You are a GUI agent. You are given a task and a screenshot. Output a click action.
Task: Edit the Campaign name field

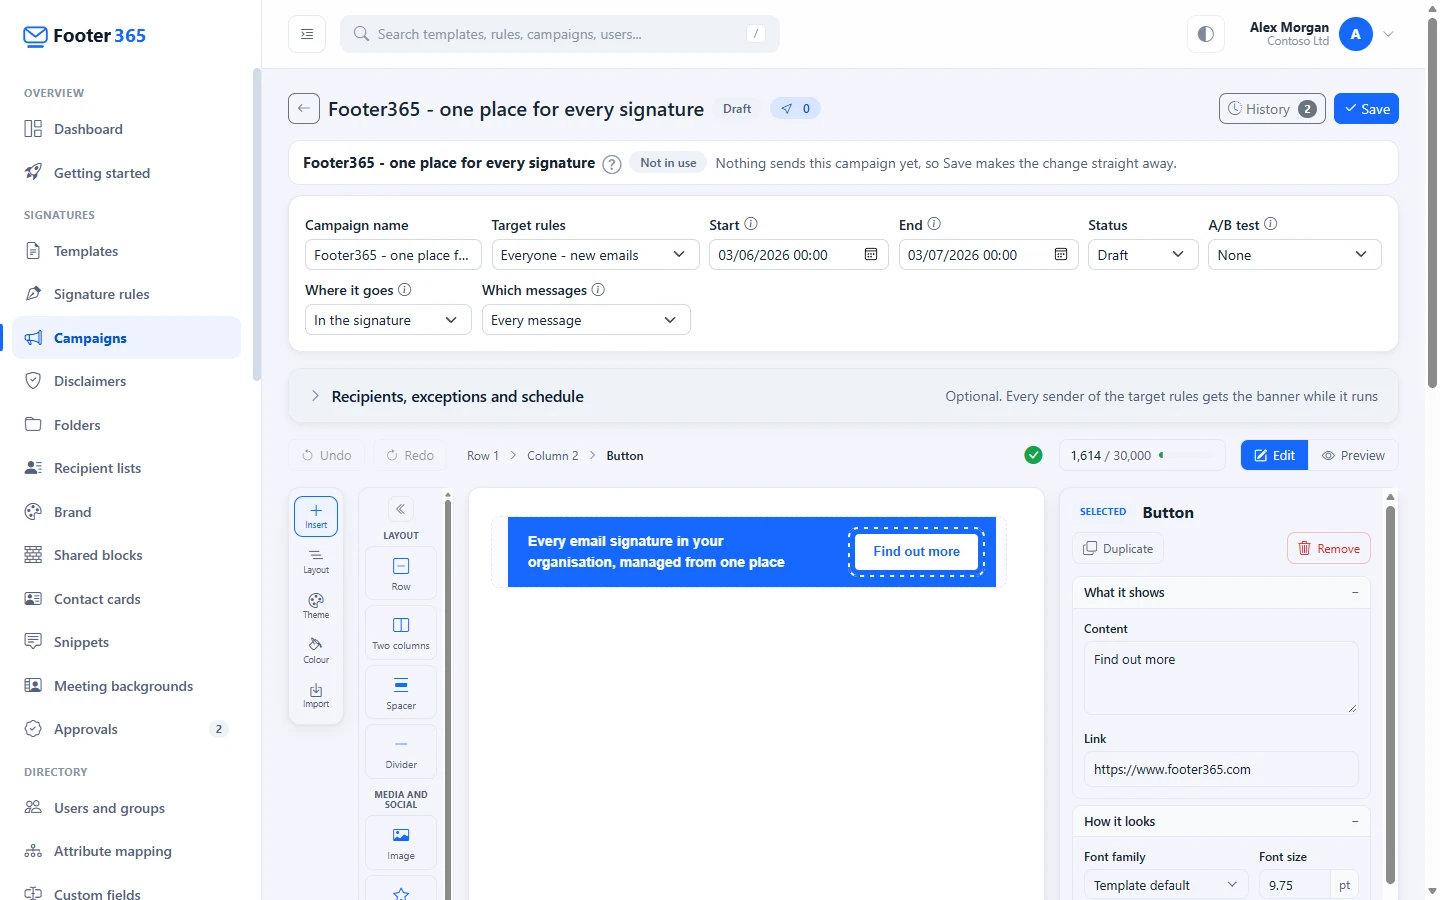point(393,255)
